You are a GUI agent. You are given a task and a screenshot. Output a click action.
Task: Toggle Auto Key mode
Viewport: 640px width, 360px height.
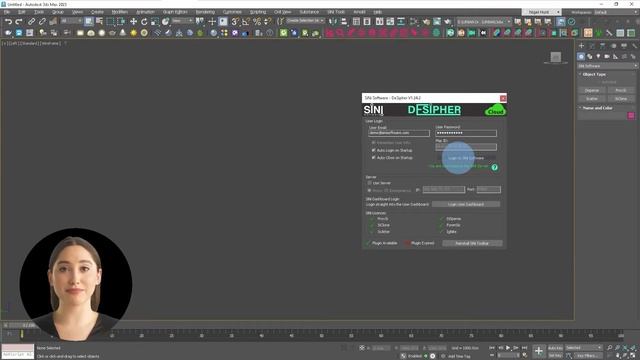coord(555,348)
